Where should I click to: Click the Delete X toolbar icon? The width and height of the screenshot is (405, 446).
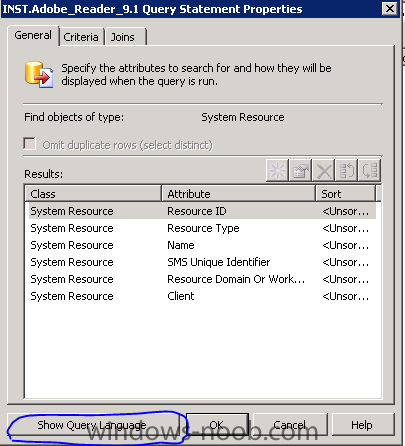(x=324, y=171)
